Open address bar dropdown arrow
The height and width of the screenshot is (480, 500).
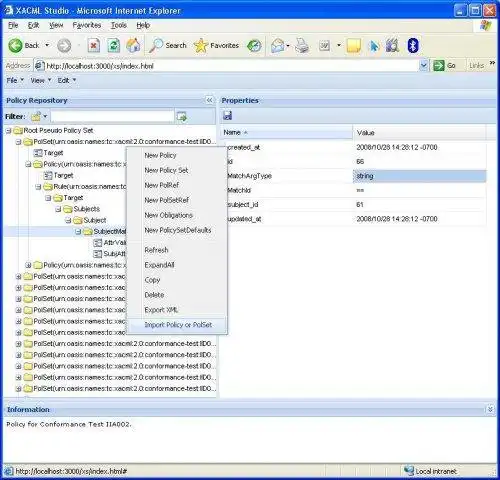pyautogui.click(x=423, y=66)
